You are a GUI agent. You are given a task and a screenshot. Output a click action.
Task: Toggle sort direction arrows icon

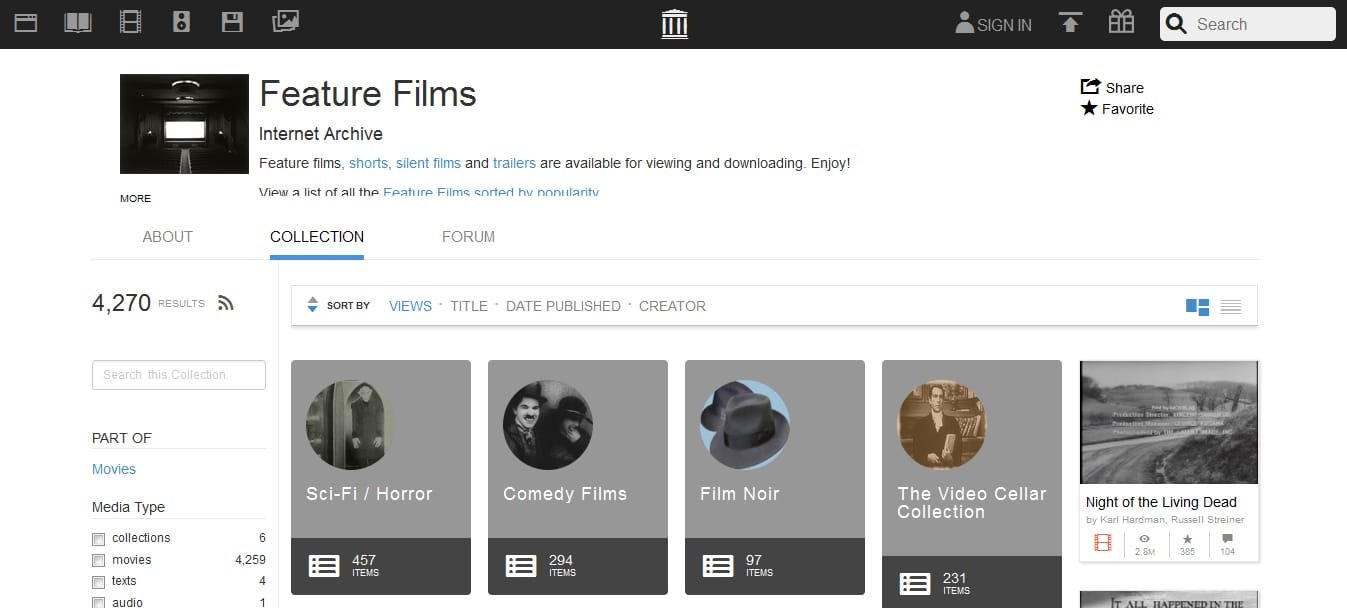[x=312, y=305]
